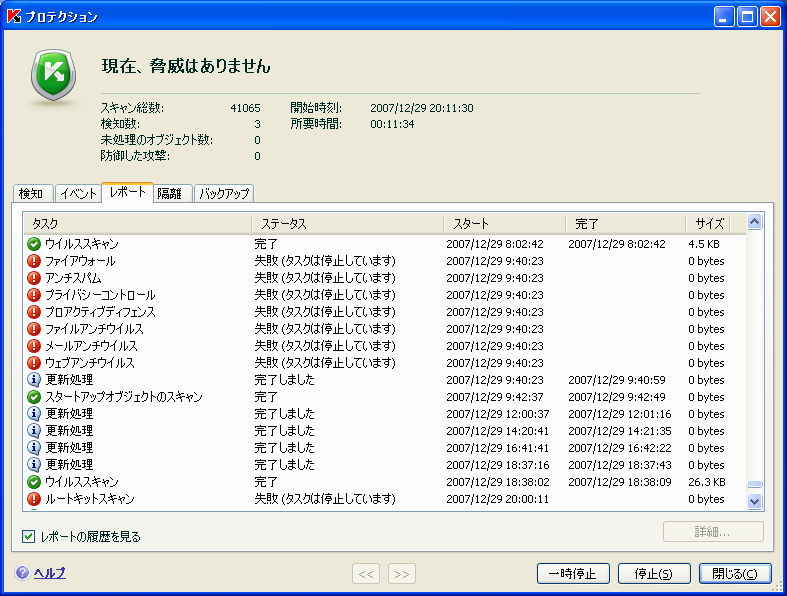Click info icon for 更新処理 started 9:40:23

pos(34,380)
